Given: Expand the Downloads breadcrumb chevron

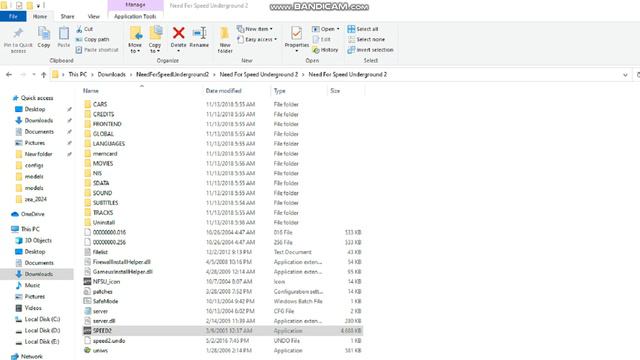Looking at the screenshot, I should (x=131, y=75).
